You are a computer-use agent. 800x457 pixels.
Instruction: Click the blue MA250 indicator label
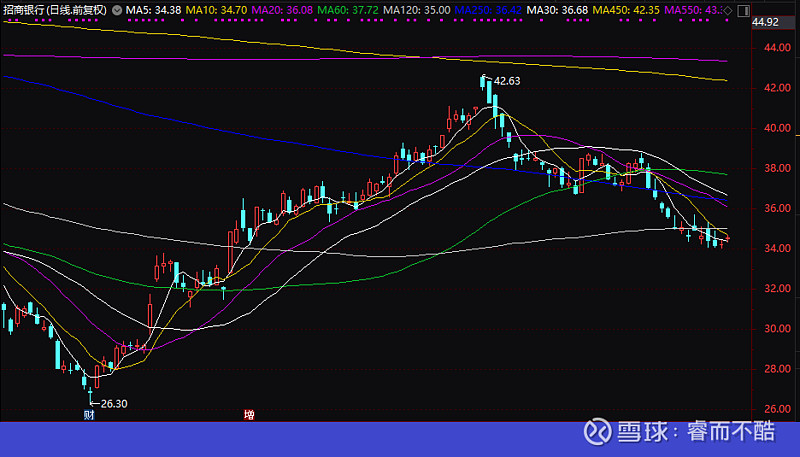tap(488, 10)
